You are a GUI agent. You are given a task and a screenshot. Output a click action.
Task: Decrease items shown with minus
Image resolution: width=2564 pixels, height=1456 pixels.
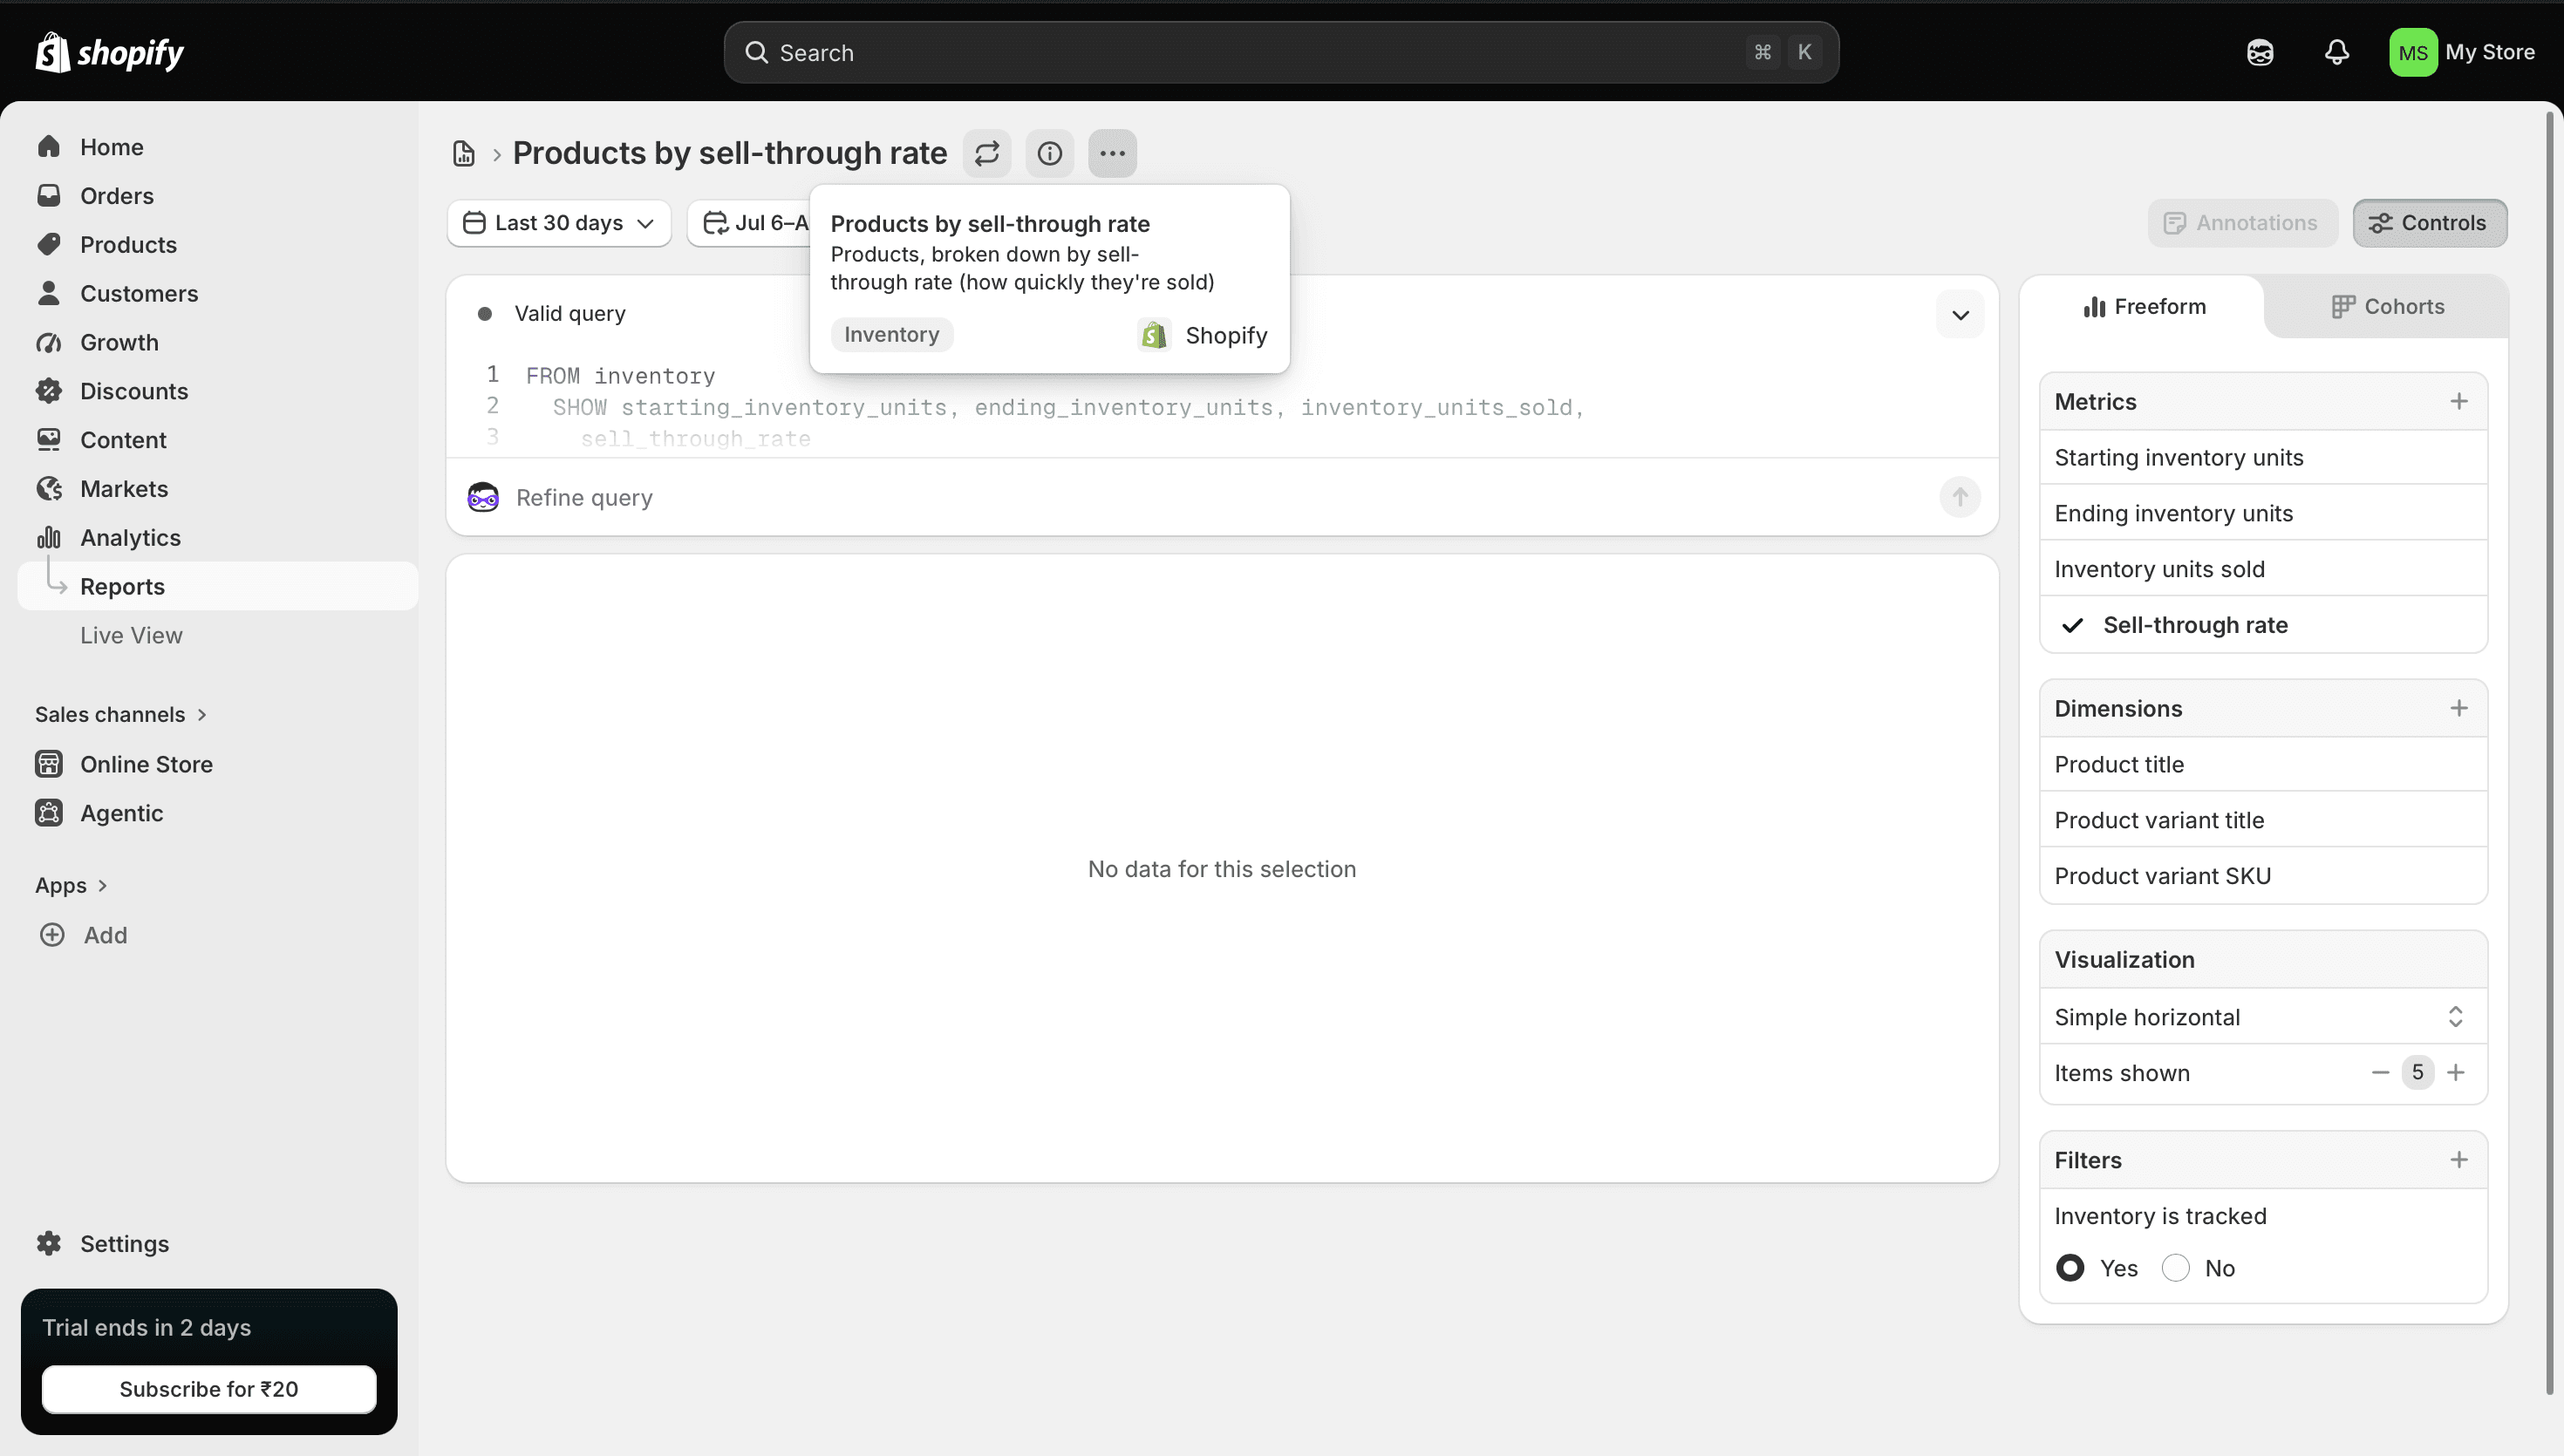2380,1072
